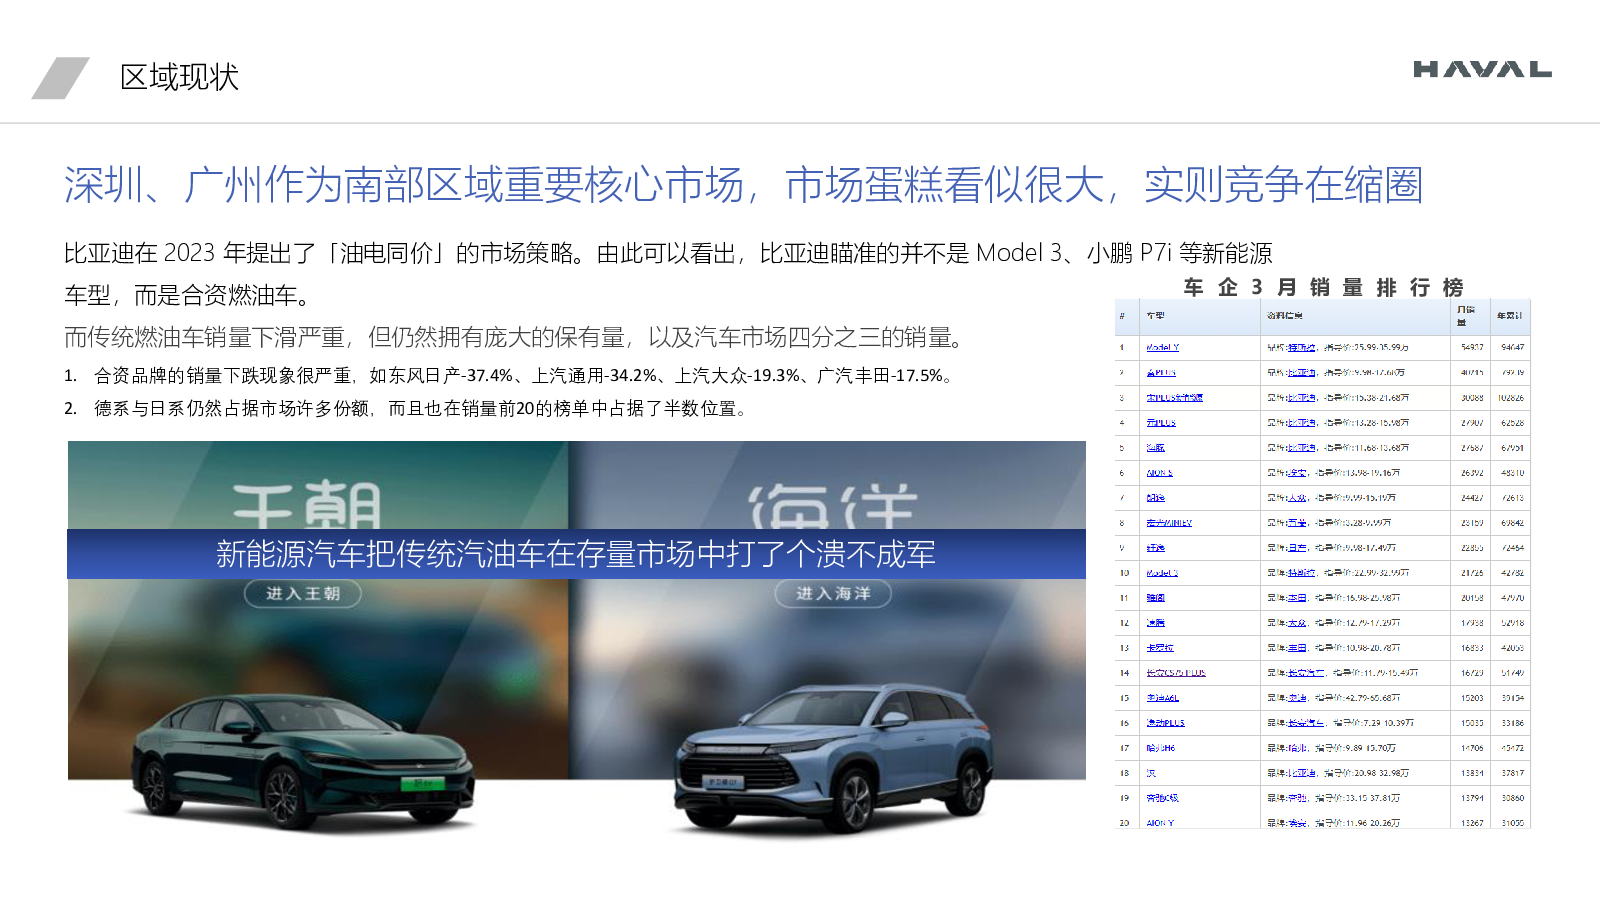The height and width of the screenshot is (900, 1600).
Task: Click the 进入王朝 button
Action: 303,593
